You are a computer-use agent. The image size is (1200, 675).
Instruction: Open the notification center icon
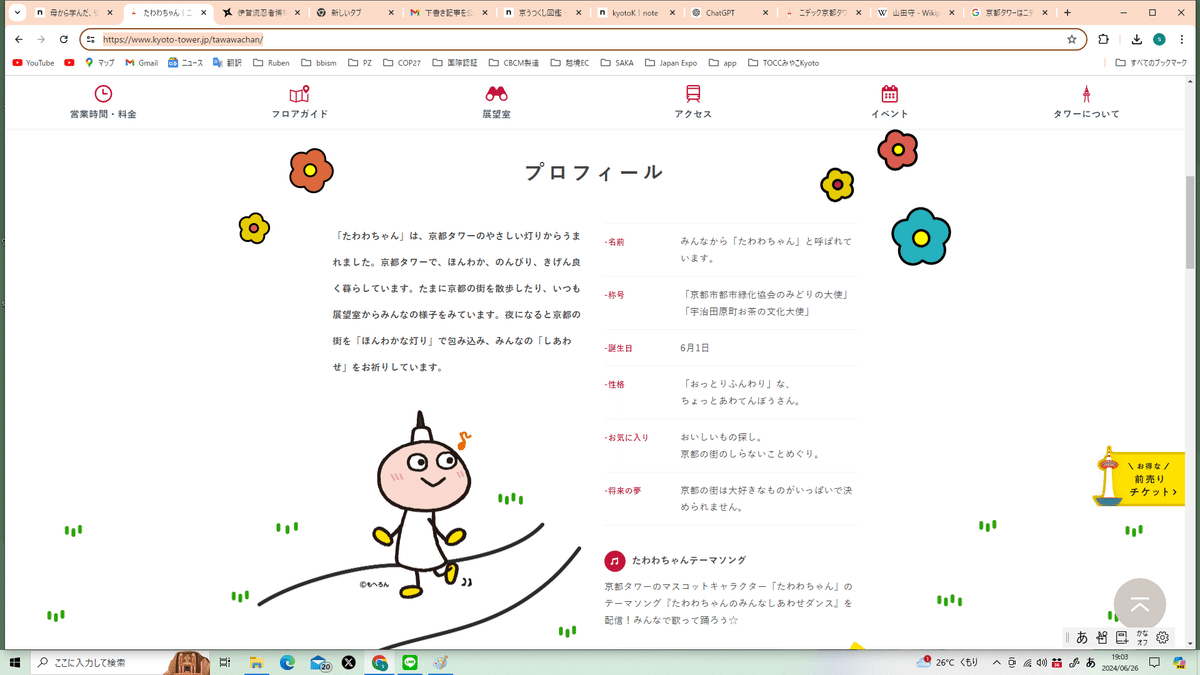1155,662
